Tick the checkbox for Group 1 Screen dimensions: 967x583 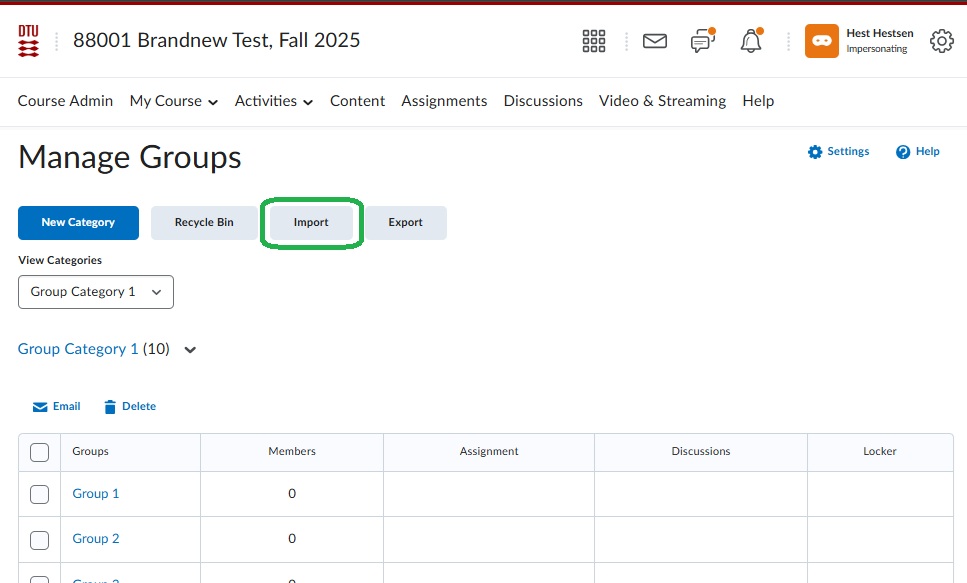(40, 494)
